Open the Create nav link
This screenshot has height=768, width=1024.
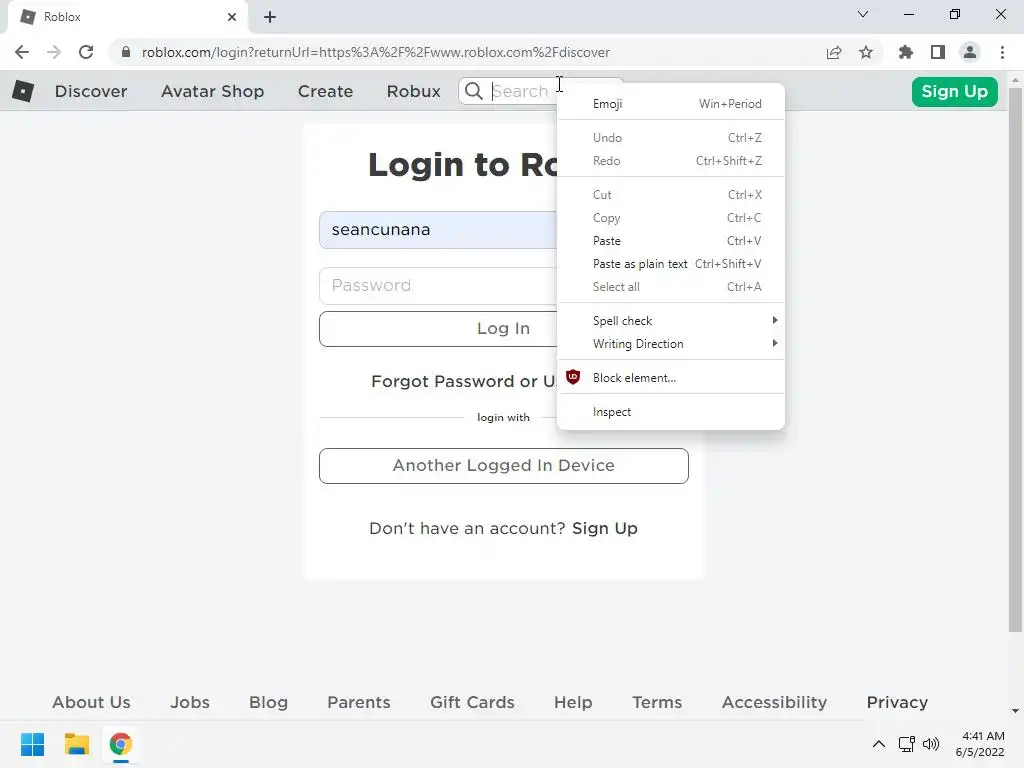[325, 91]
